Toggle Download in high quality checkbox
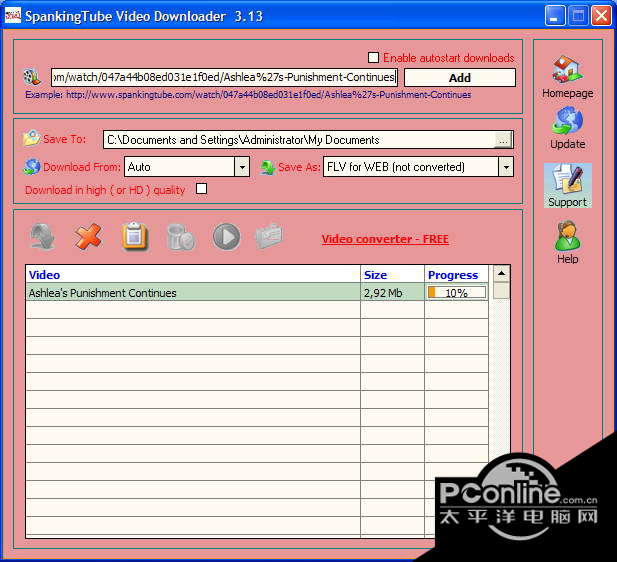The width and height of the screenshot is (617, 562). click(x=201, y=189)
